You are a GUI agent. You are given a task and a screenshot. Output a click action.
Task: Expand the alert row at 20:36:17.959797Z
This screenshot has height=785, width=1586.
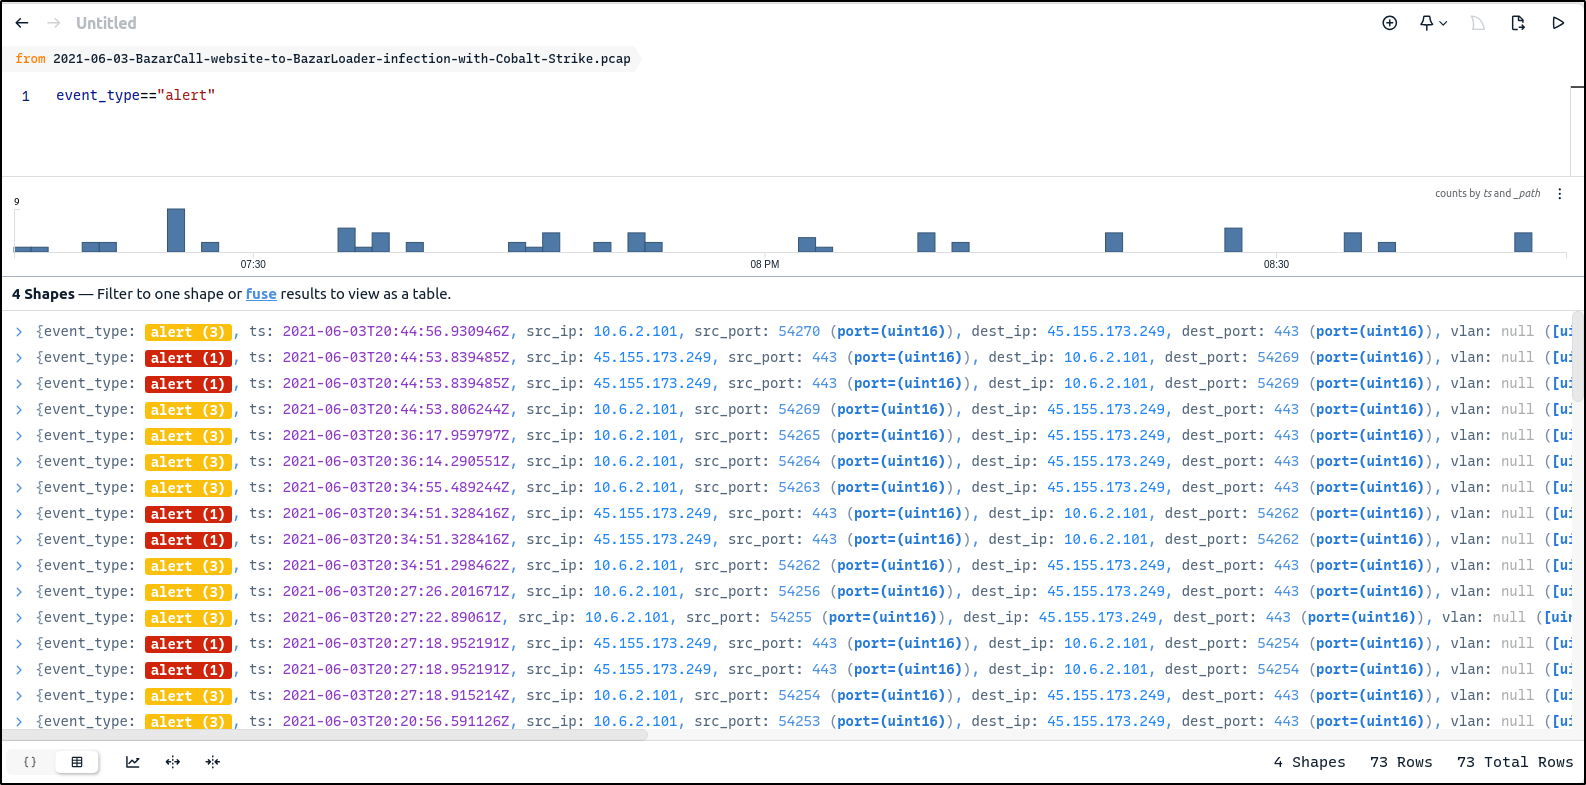pyautogui.click(x=19, y=436)
